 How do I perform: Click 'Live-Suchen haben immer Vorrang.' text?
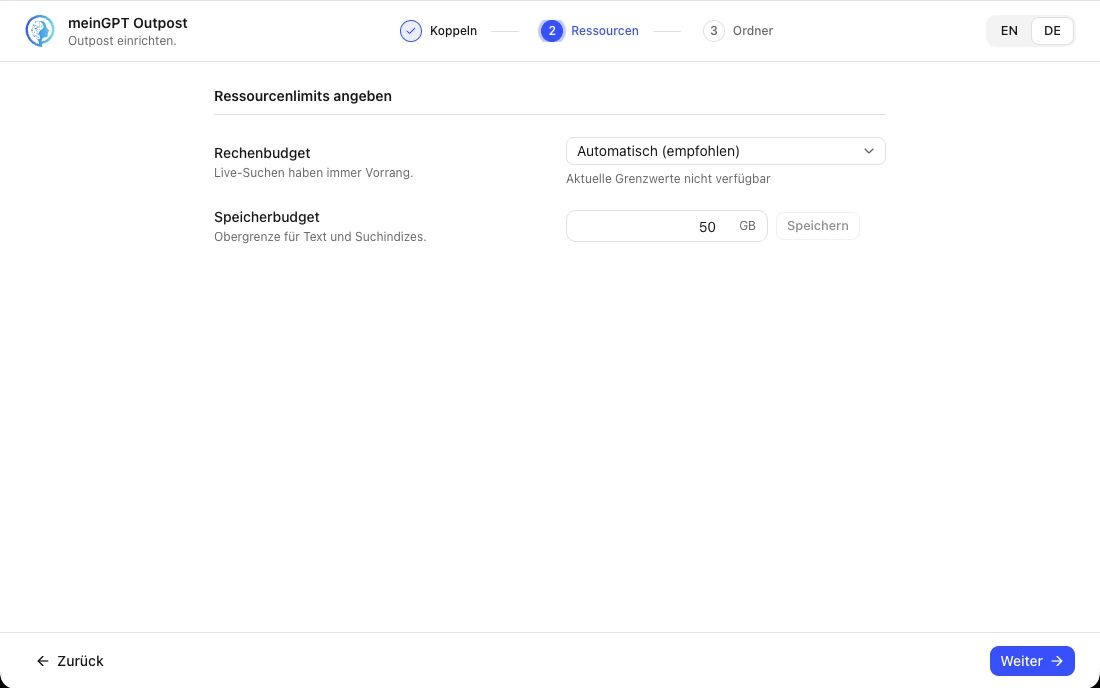(x=314, y=173)
